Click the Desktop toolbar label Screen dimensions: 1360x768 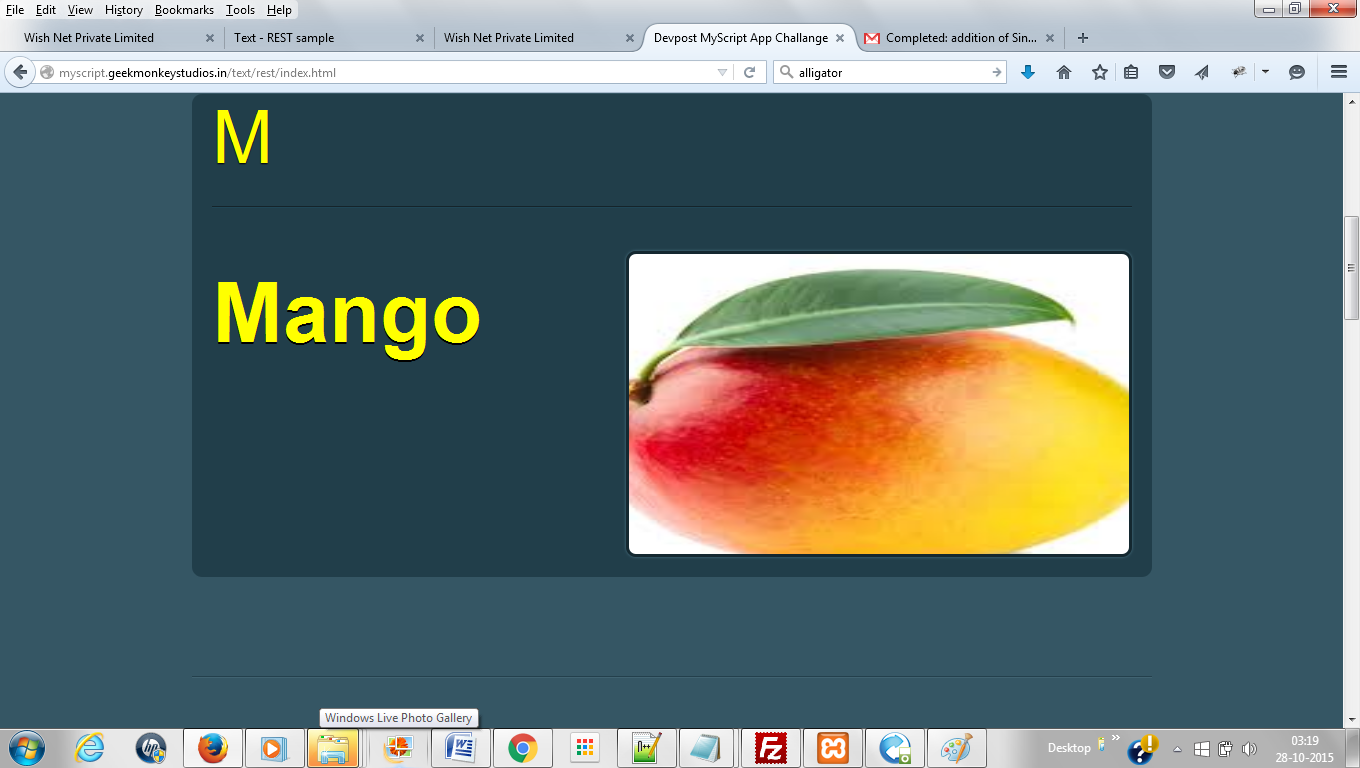(1069, 748)
